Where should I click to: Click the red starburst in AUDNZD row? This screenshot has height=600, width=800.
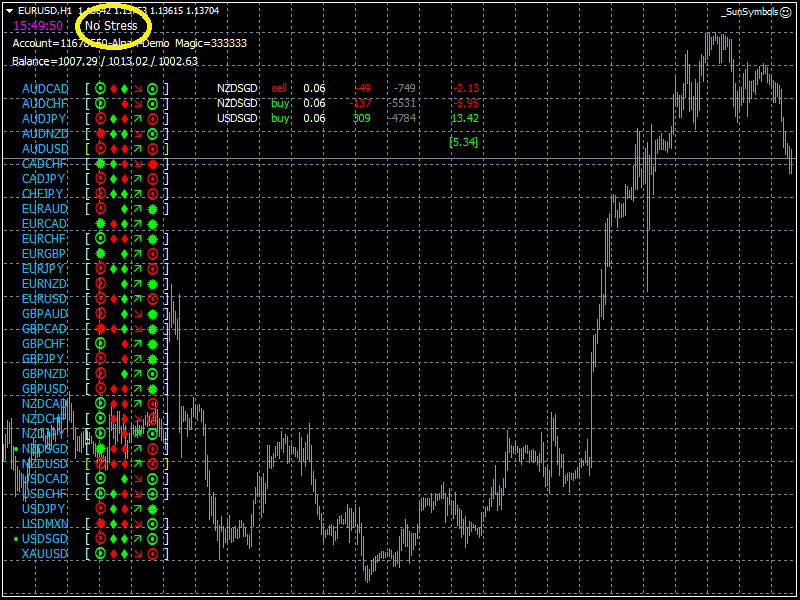[101, 134]
